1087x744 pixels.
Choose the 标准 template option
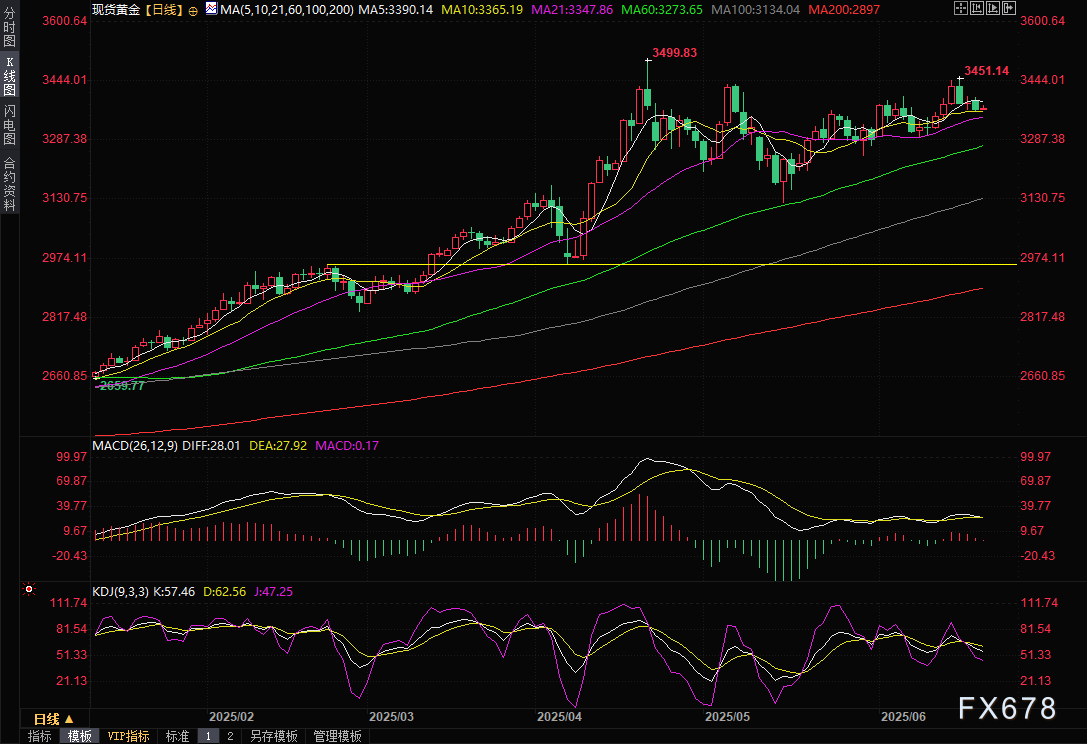177,736
